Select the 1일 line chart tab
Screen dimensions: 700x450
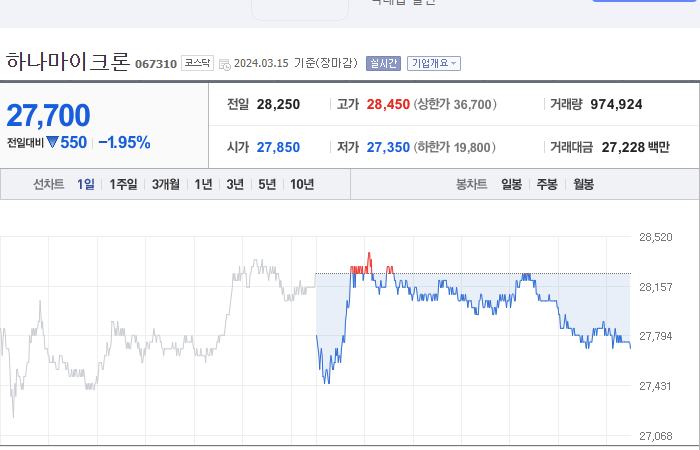[86, 184]
